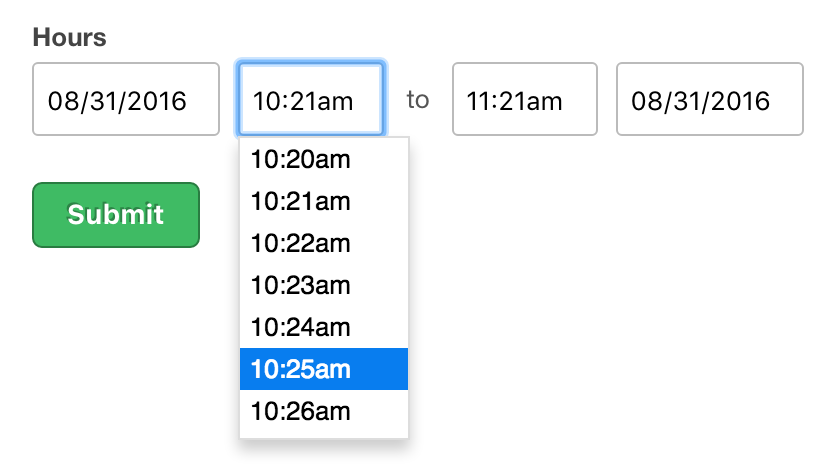Pick 10:26am from the time list
832x464 pixels.
323,411
